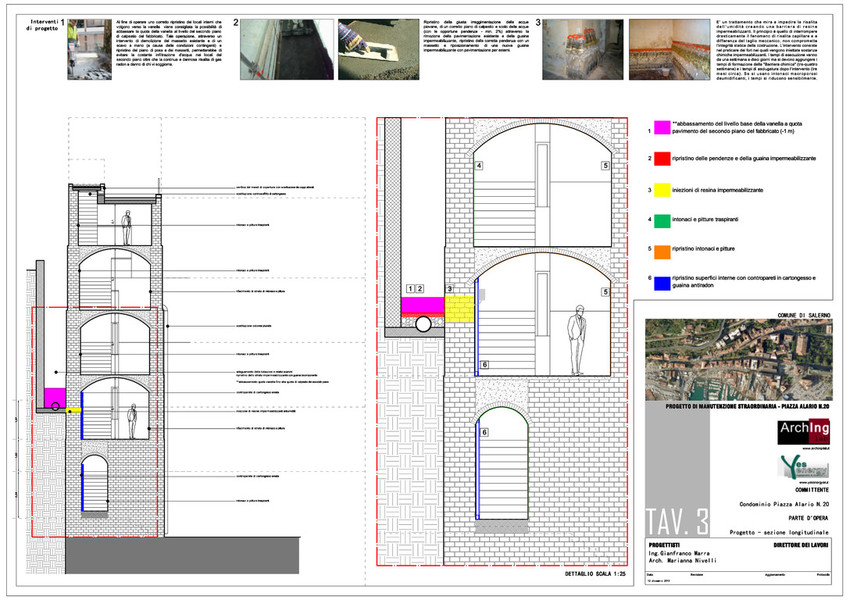Select numbered box 3 above the yellow block

(x=450, y=289)
